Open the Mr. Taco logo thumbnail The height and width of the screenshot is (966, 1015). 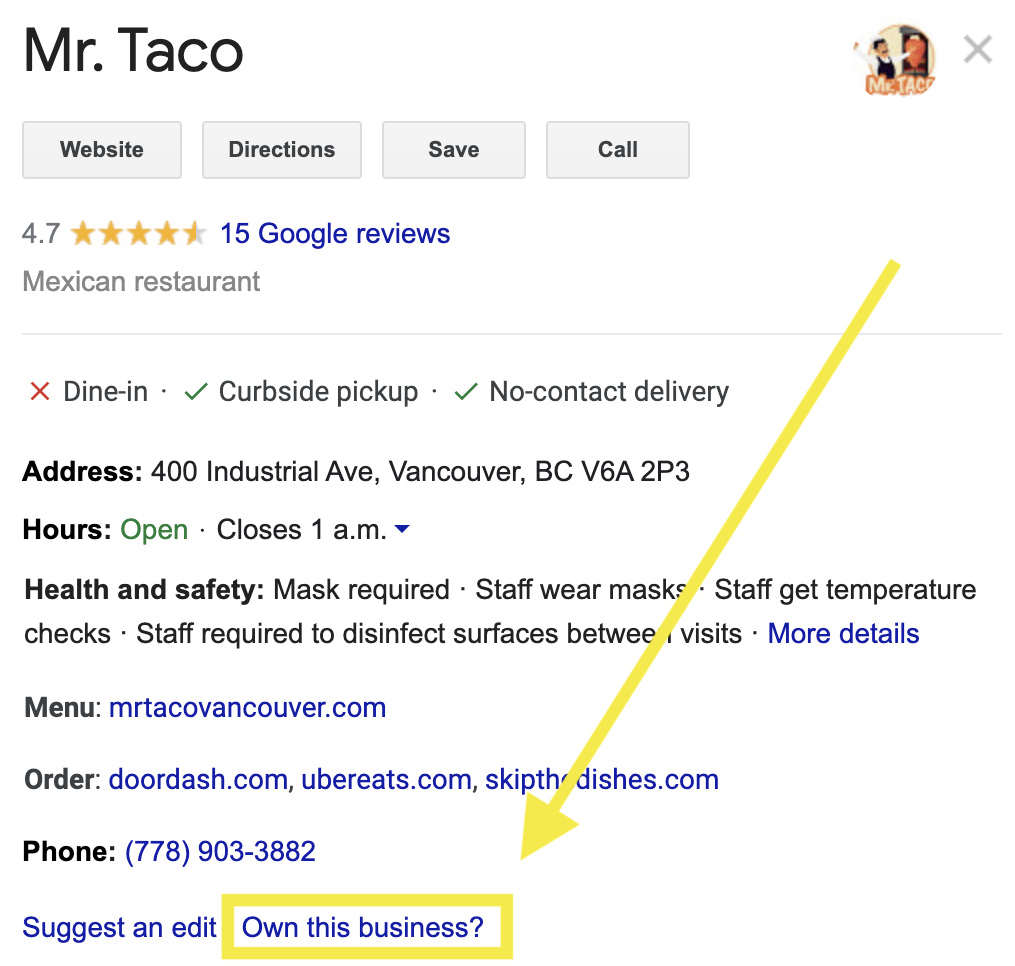tap(895, 59)
